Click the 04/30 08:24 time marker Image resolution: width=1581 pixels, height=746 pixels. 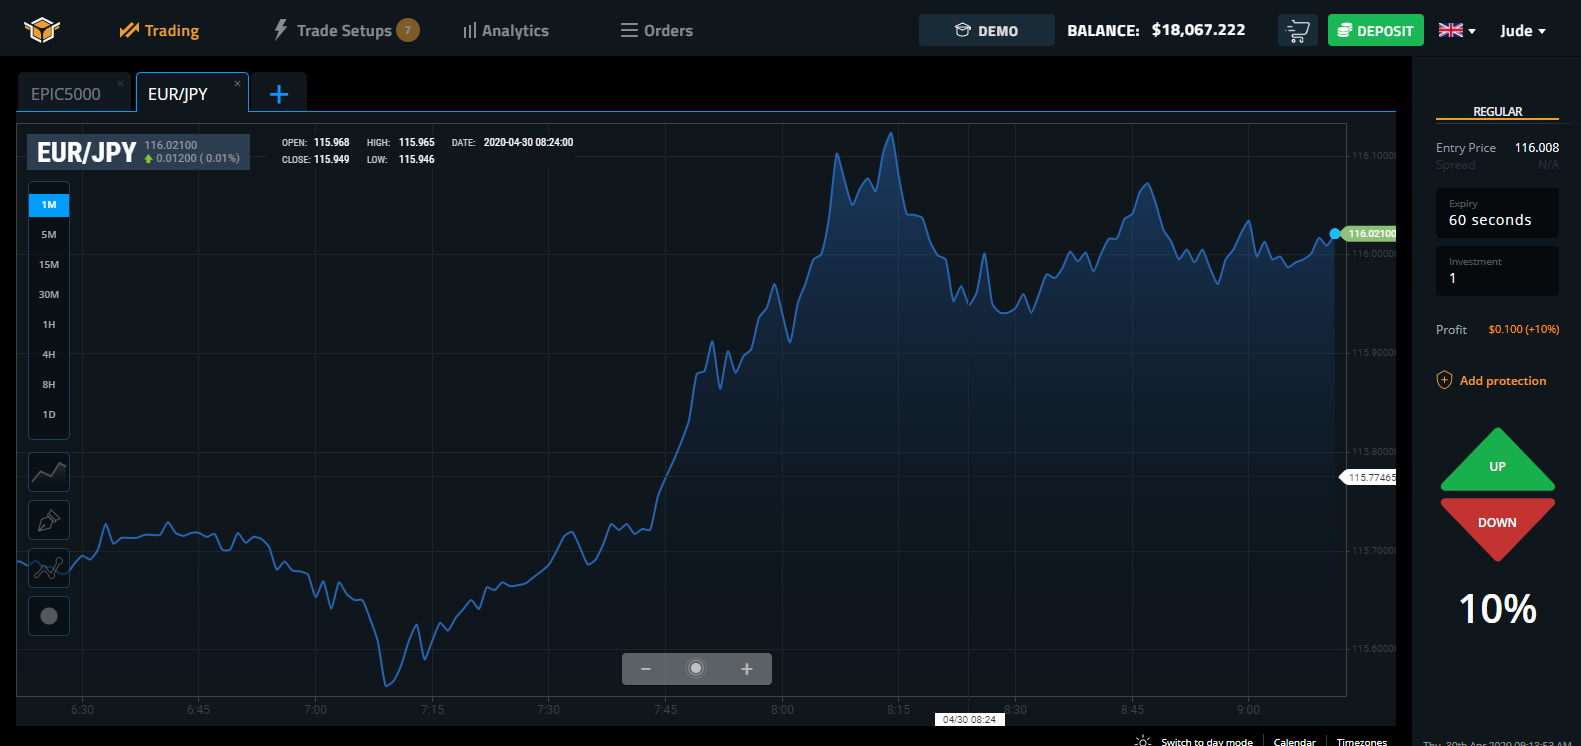point(969,719)
